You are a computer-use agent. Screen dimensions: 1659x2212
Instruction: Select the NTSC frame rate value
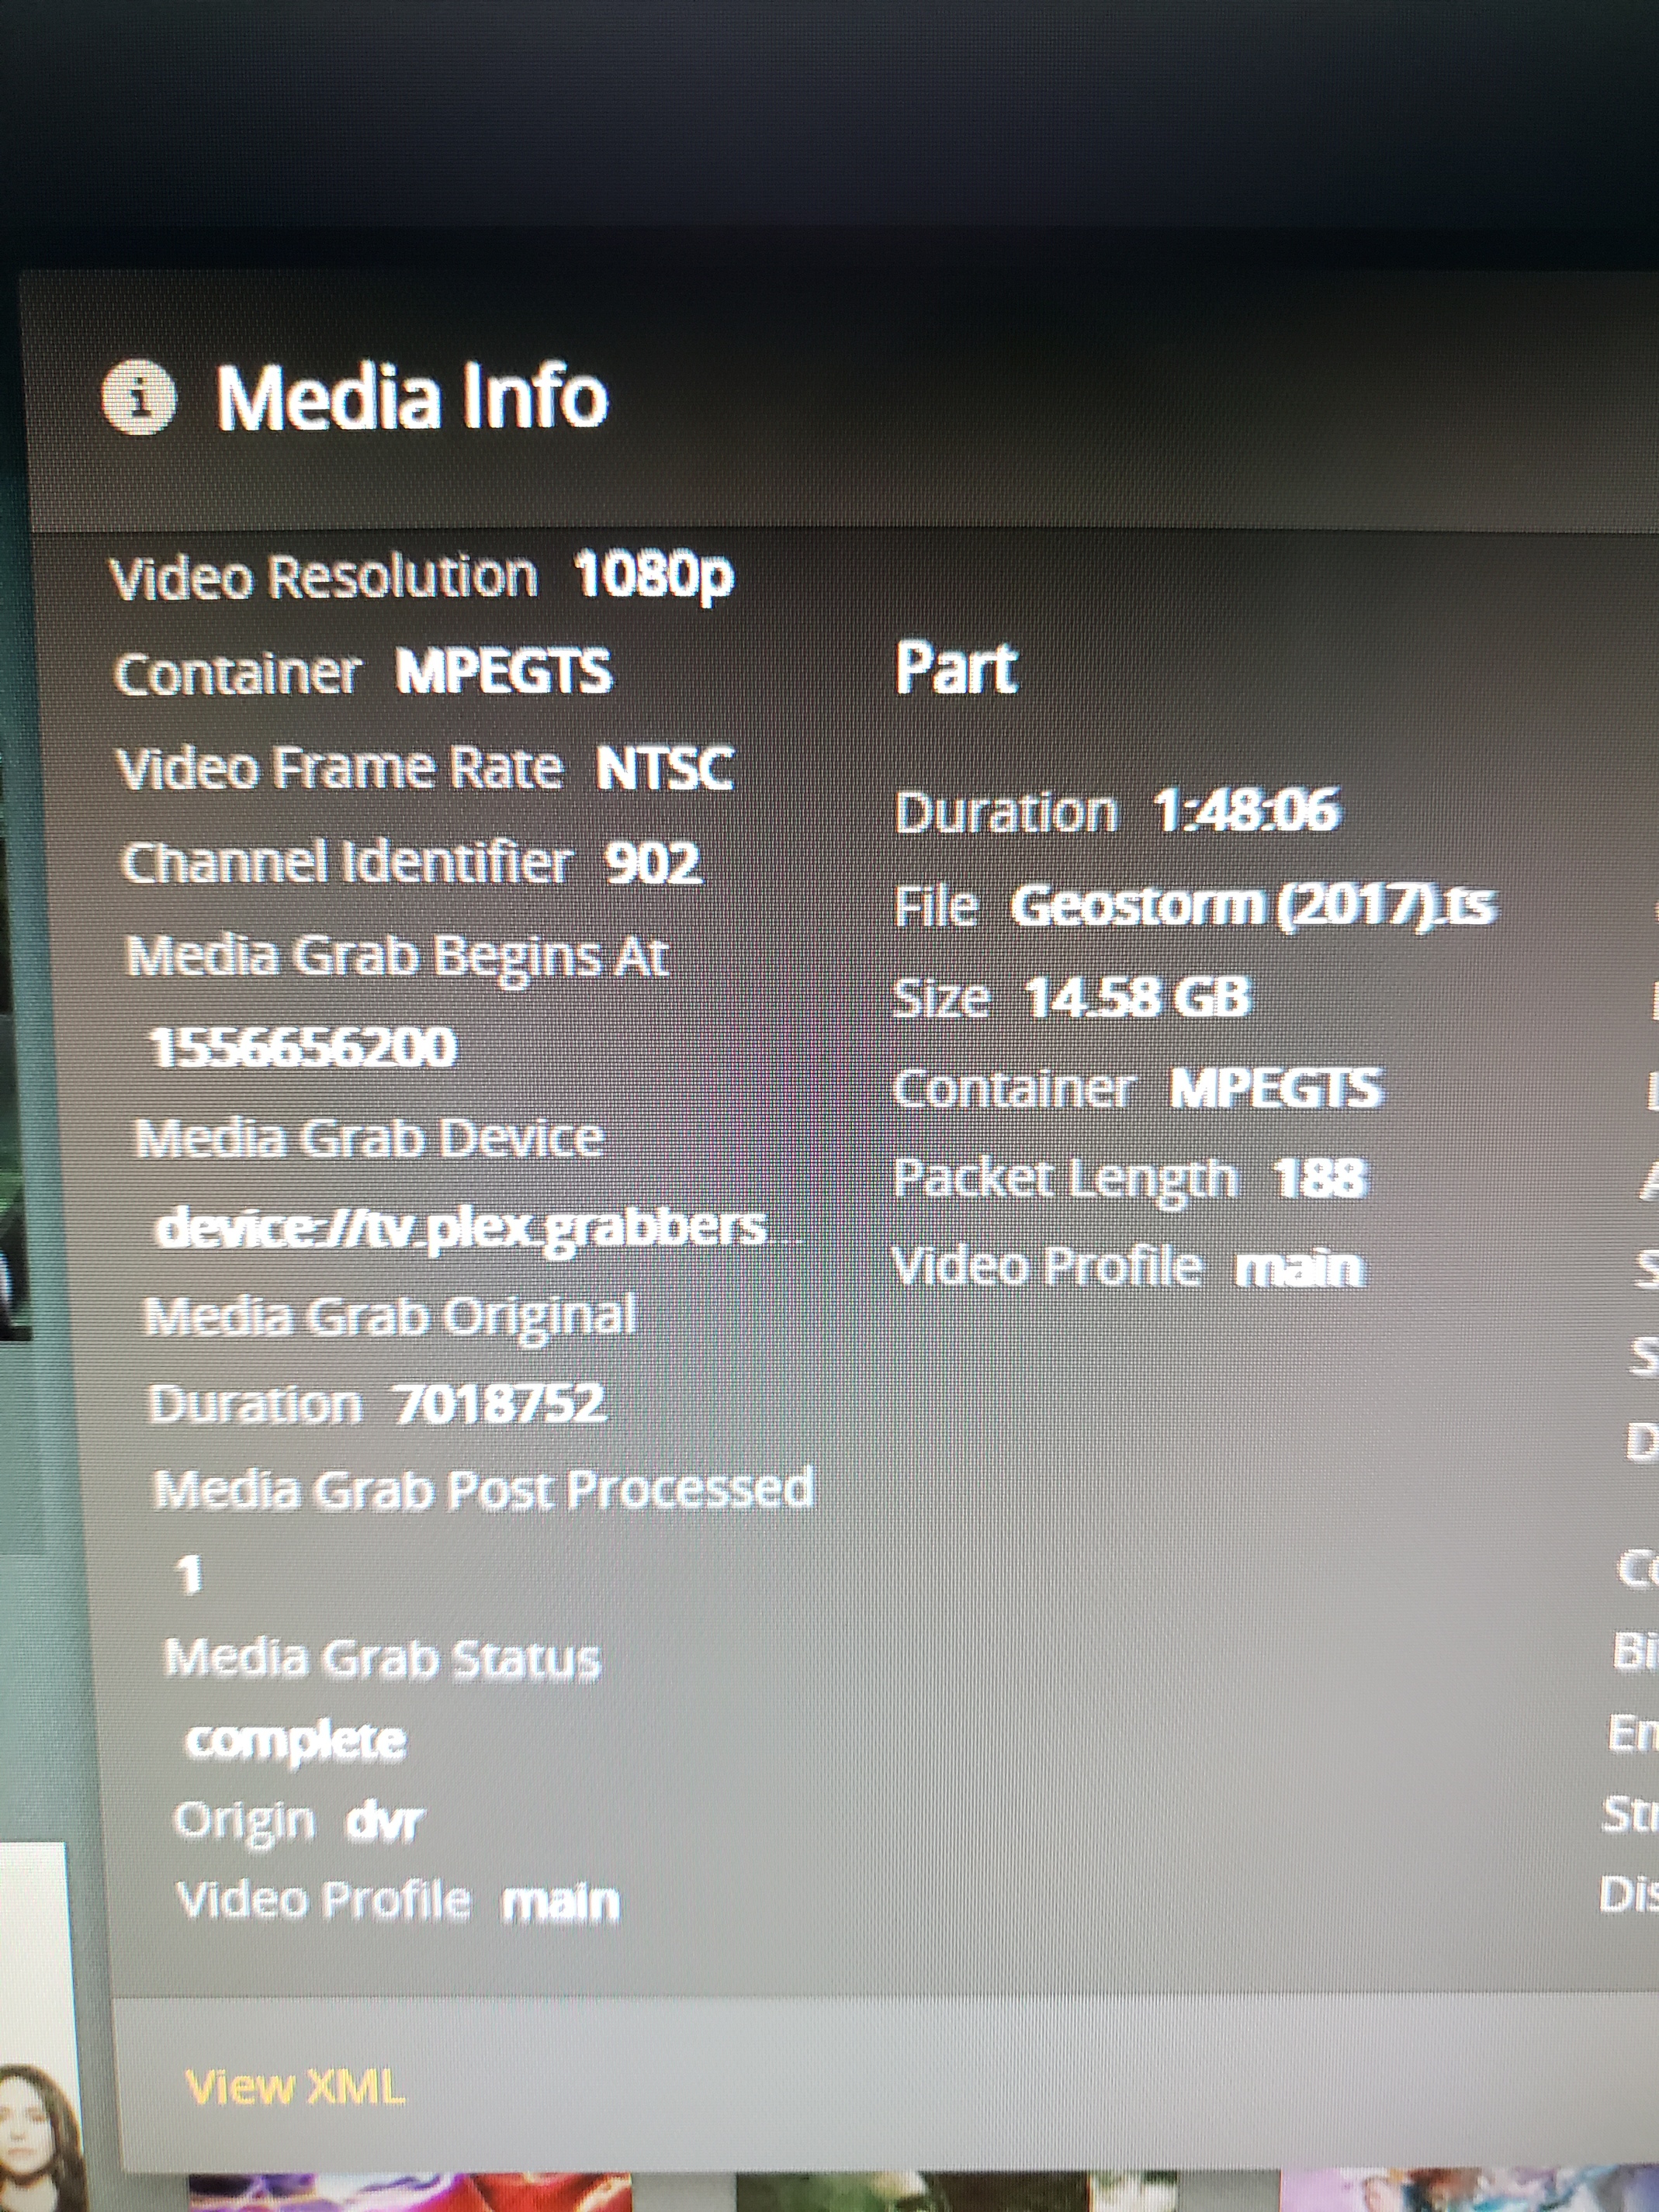coord(665,768)
